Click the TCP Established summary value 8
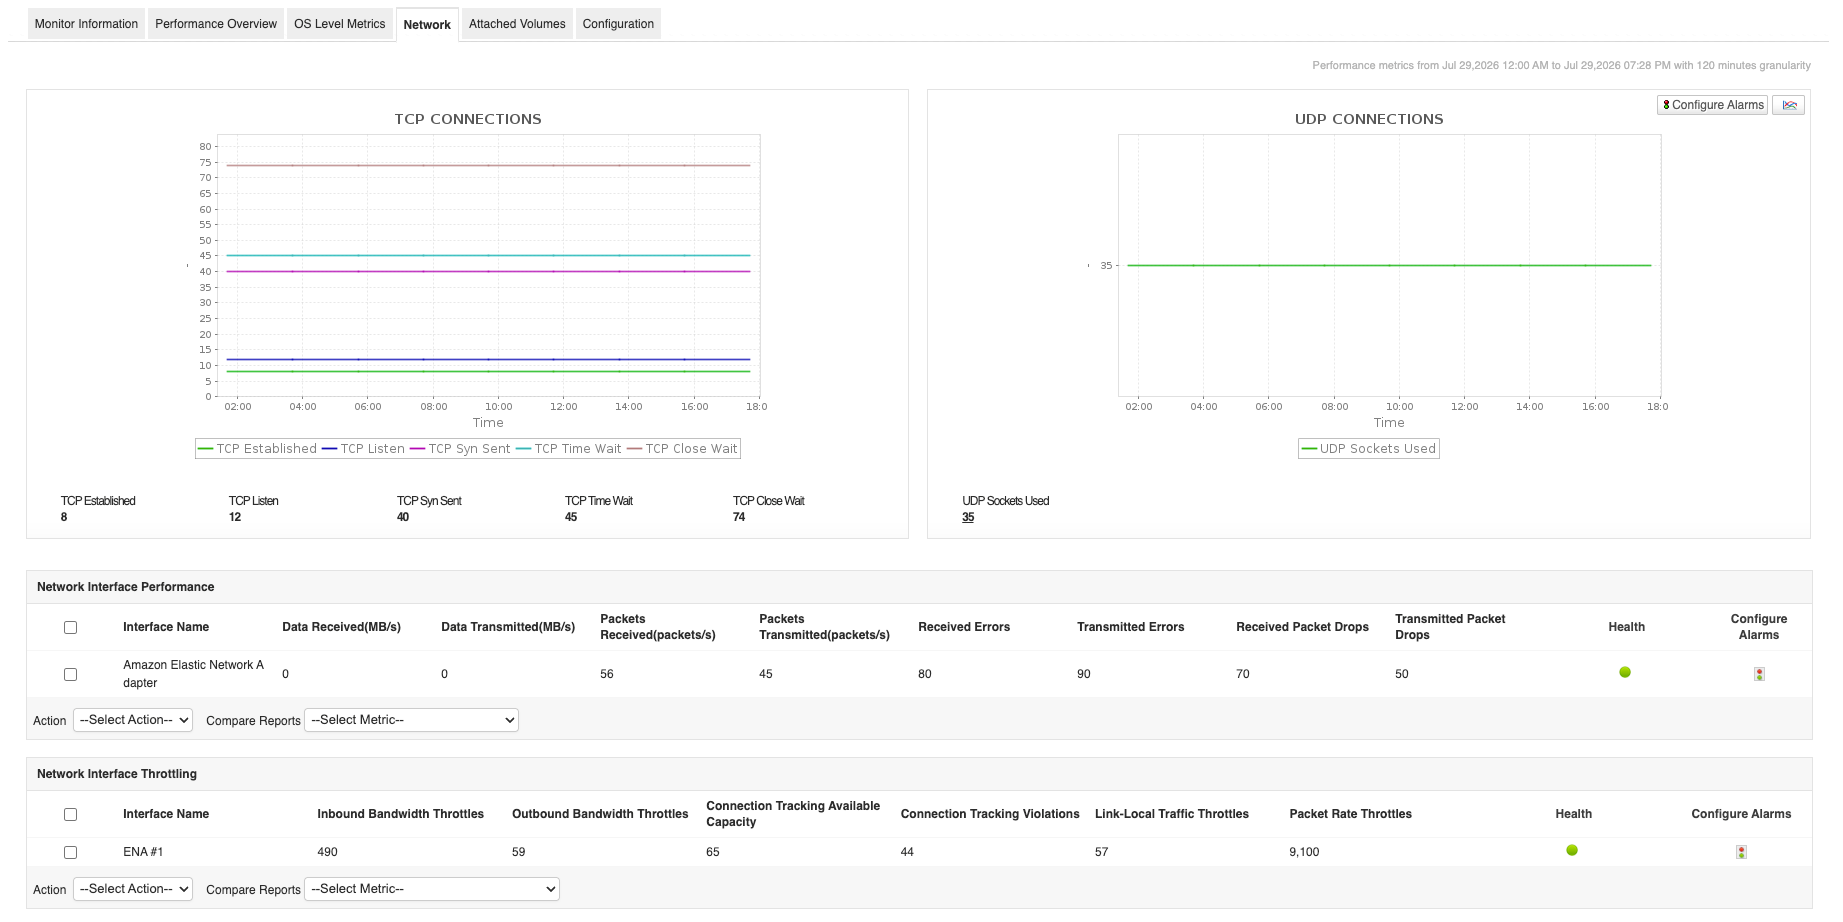This screenshot has width=1843, height=922. (64, 517)
